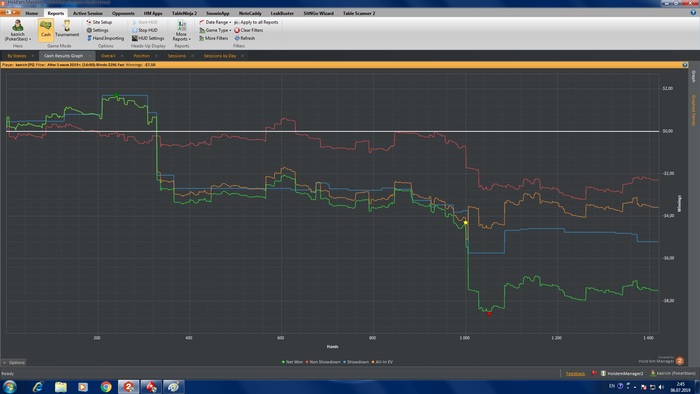Click HoldemManager2 database in status bar
The height and width of the screenshot is (394, 700).
pos(622,373)
